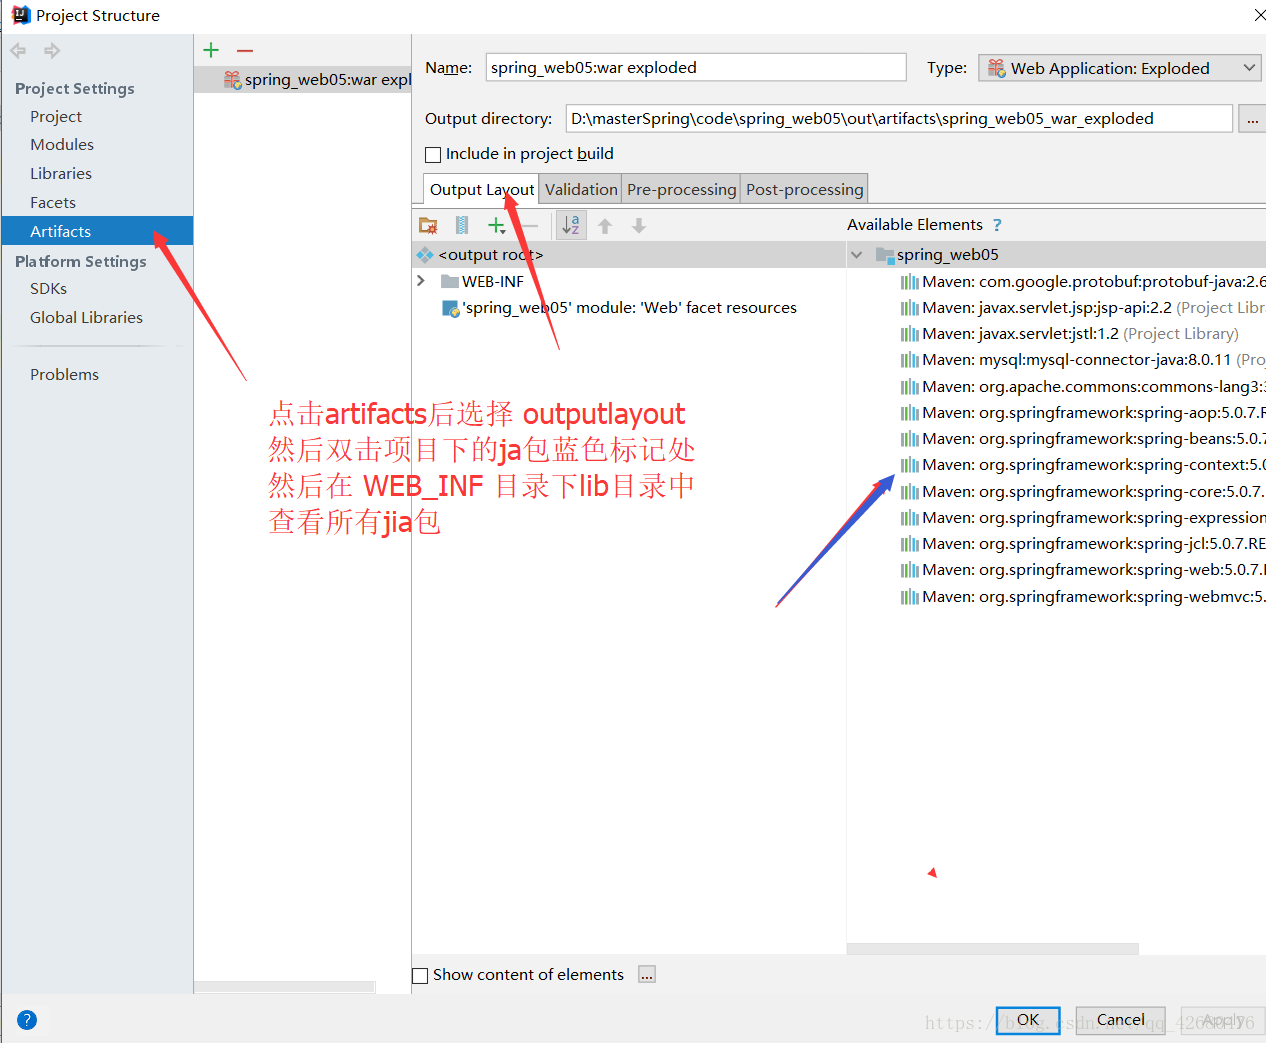Open SDKs platform settings
Screen dimensions: 1266x1043
(48, 289)
